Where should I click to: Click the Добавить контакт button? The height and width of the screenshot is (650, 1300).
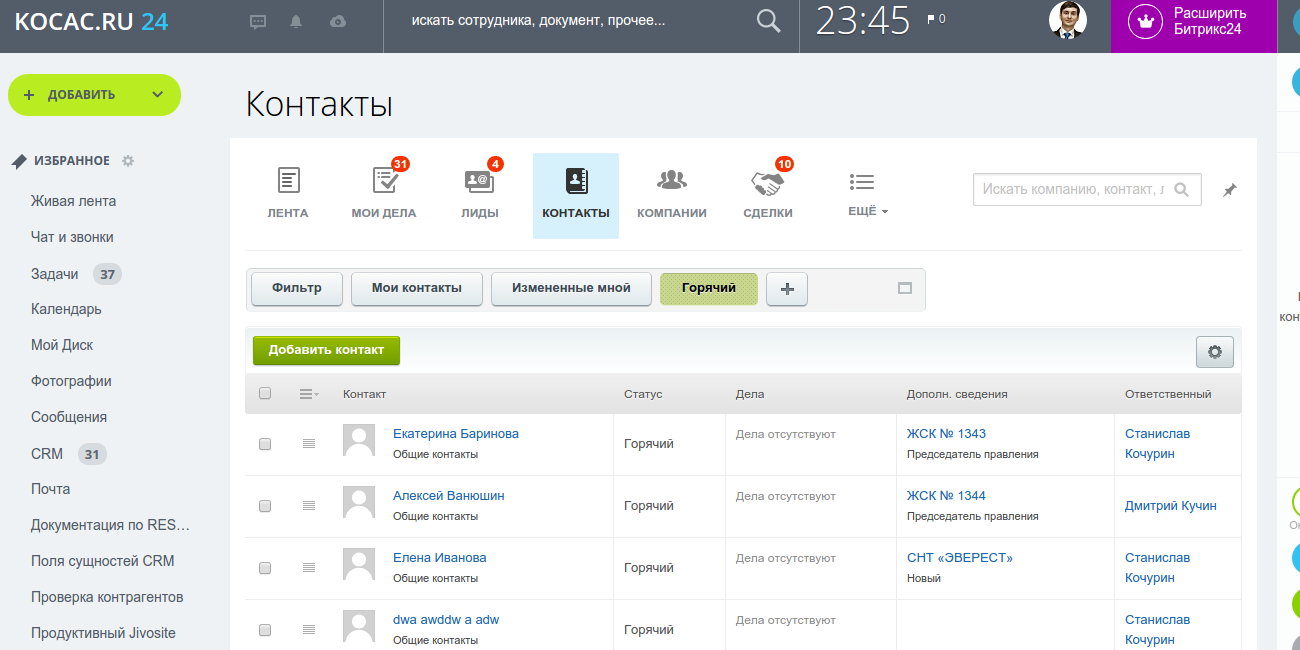(326, 350)
